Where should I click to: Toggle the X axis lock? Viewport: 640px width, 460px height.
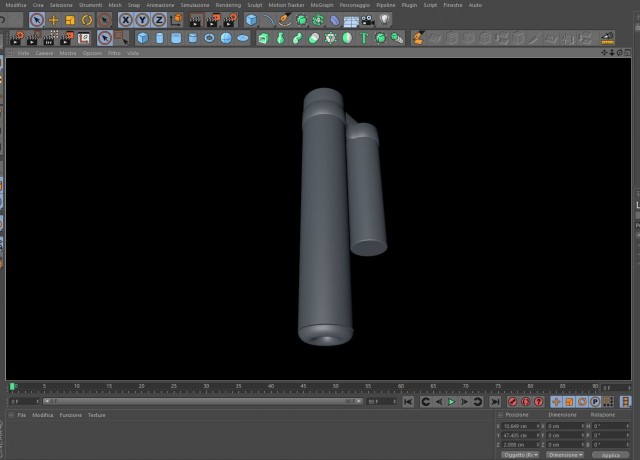(x=126, y=20)
